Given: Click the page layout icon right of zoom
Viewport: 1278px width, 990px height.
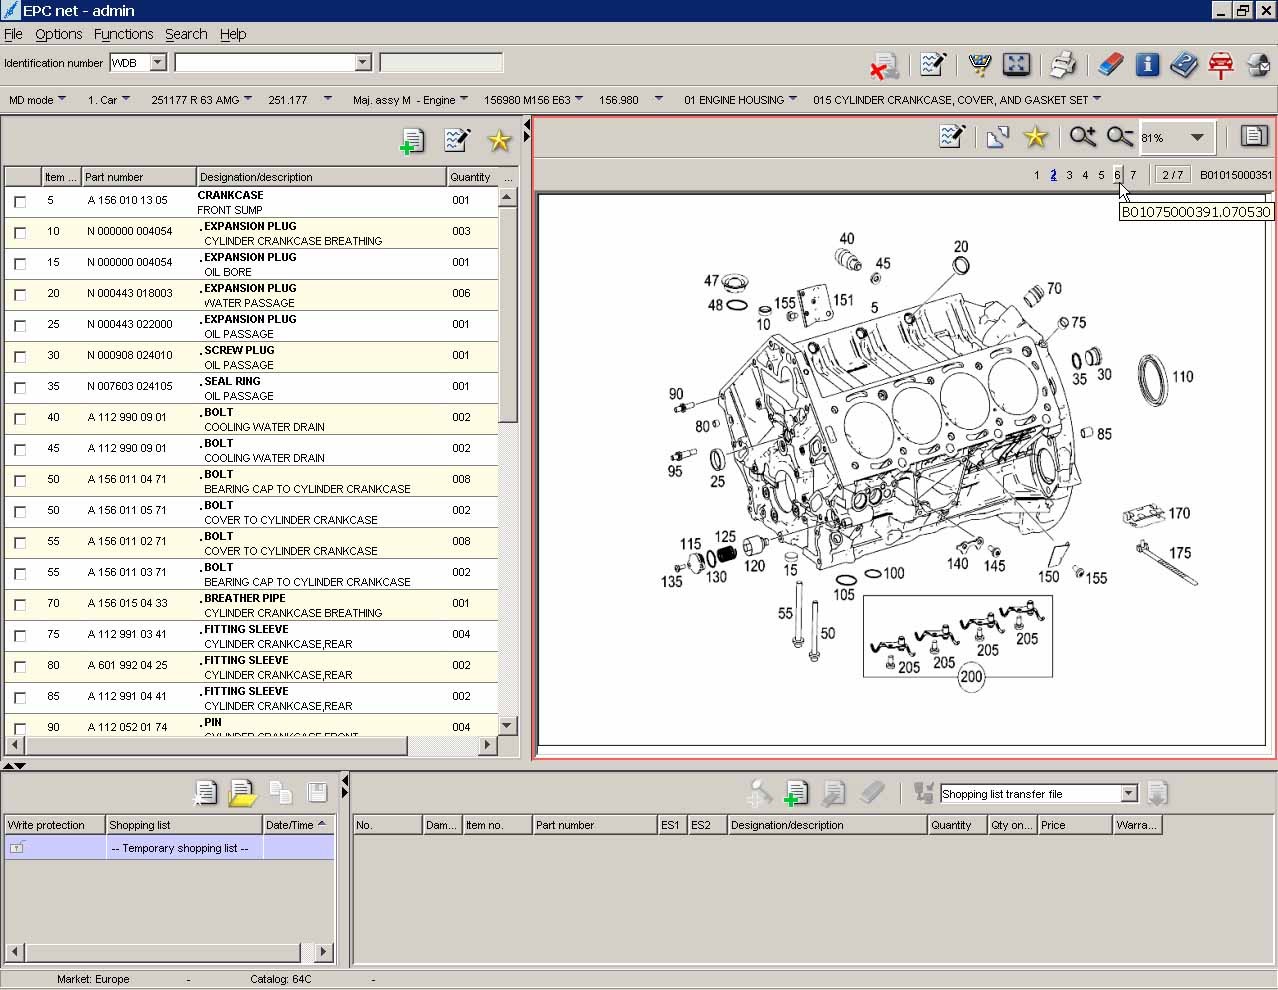Looking at the screenshot, I should (x=1254, y=136).
